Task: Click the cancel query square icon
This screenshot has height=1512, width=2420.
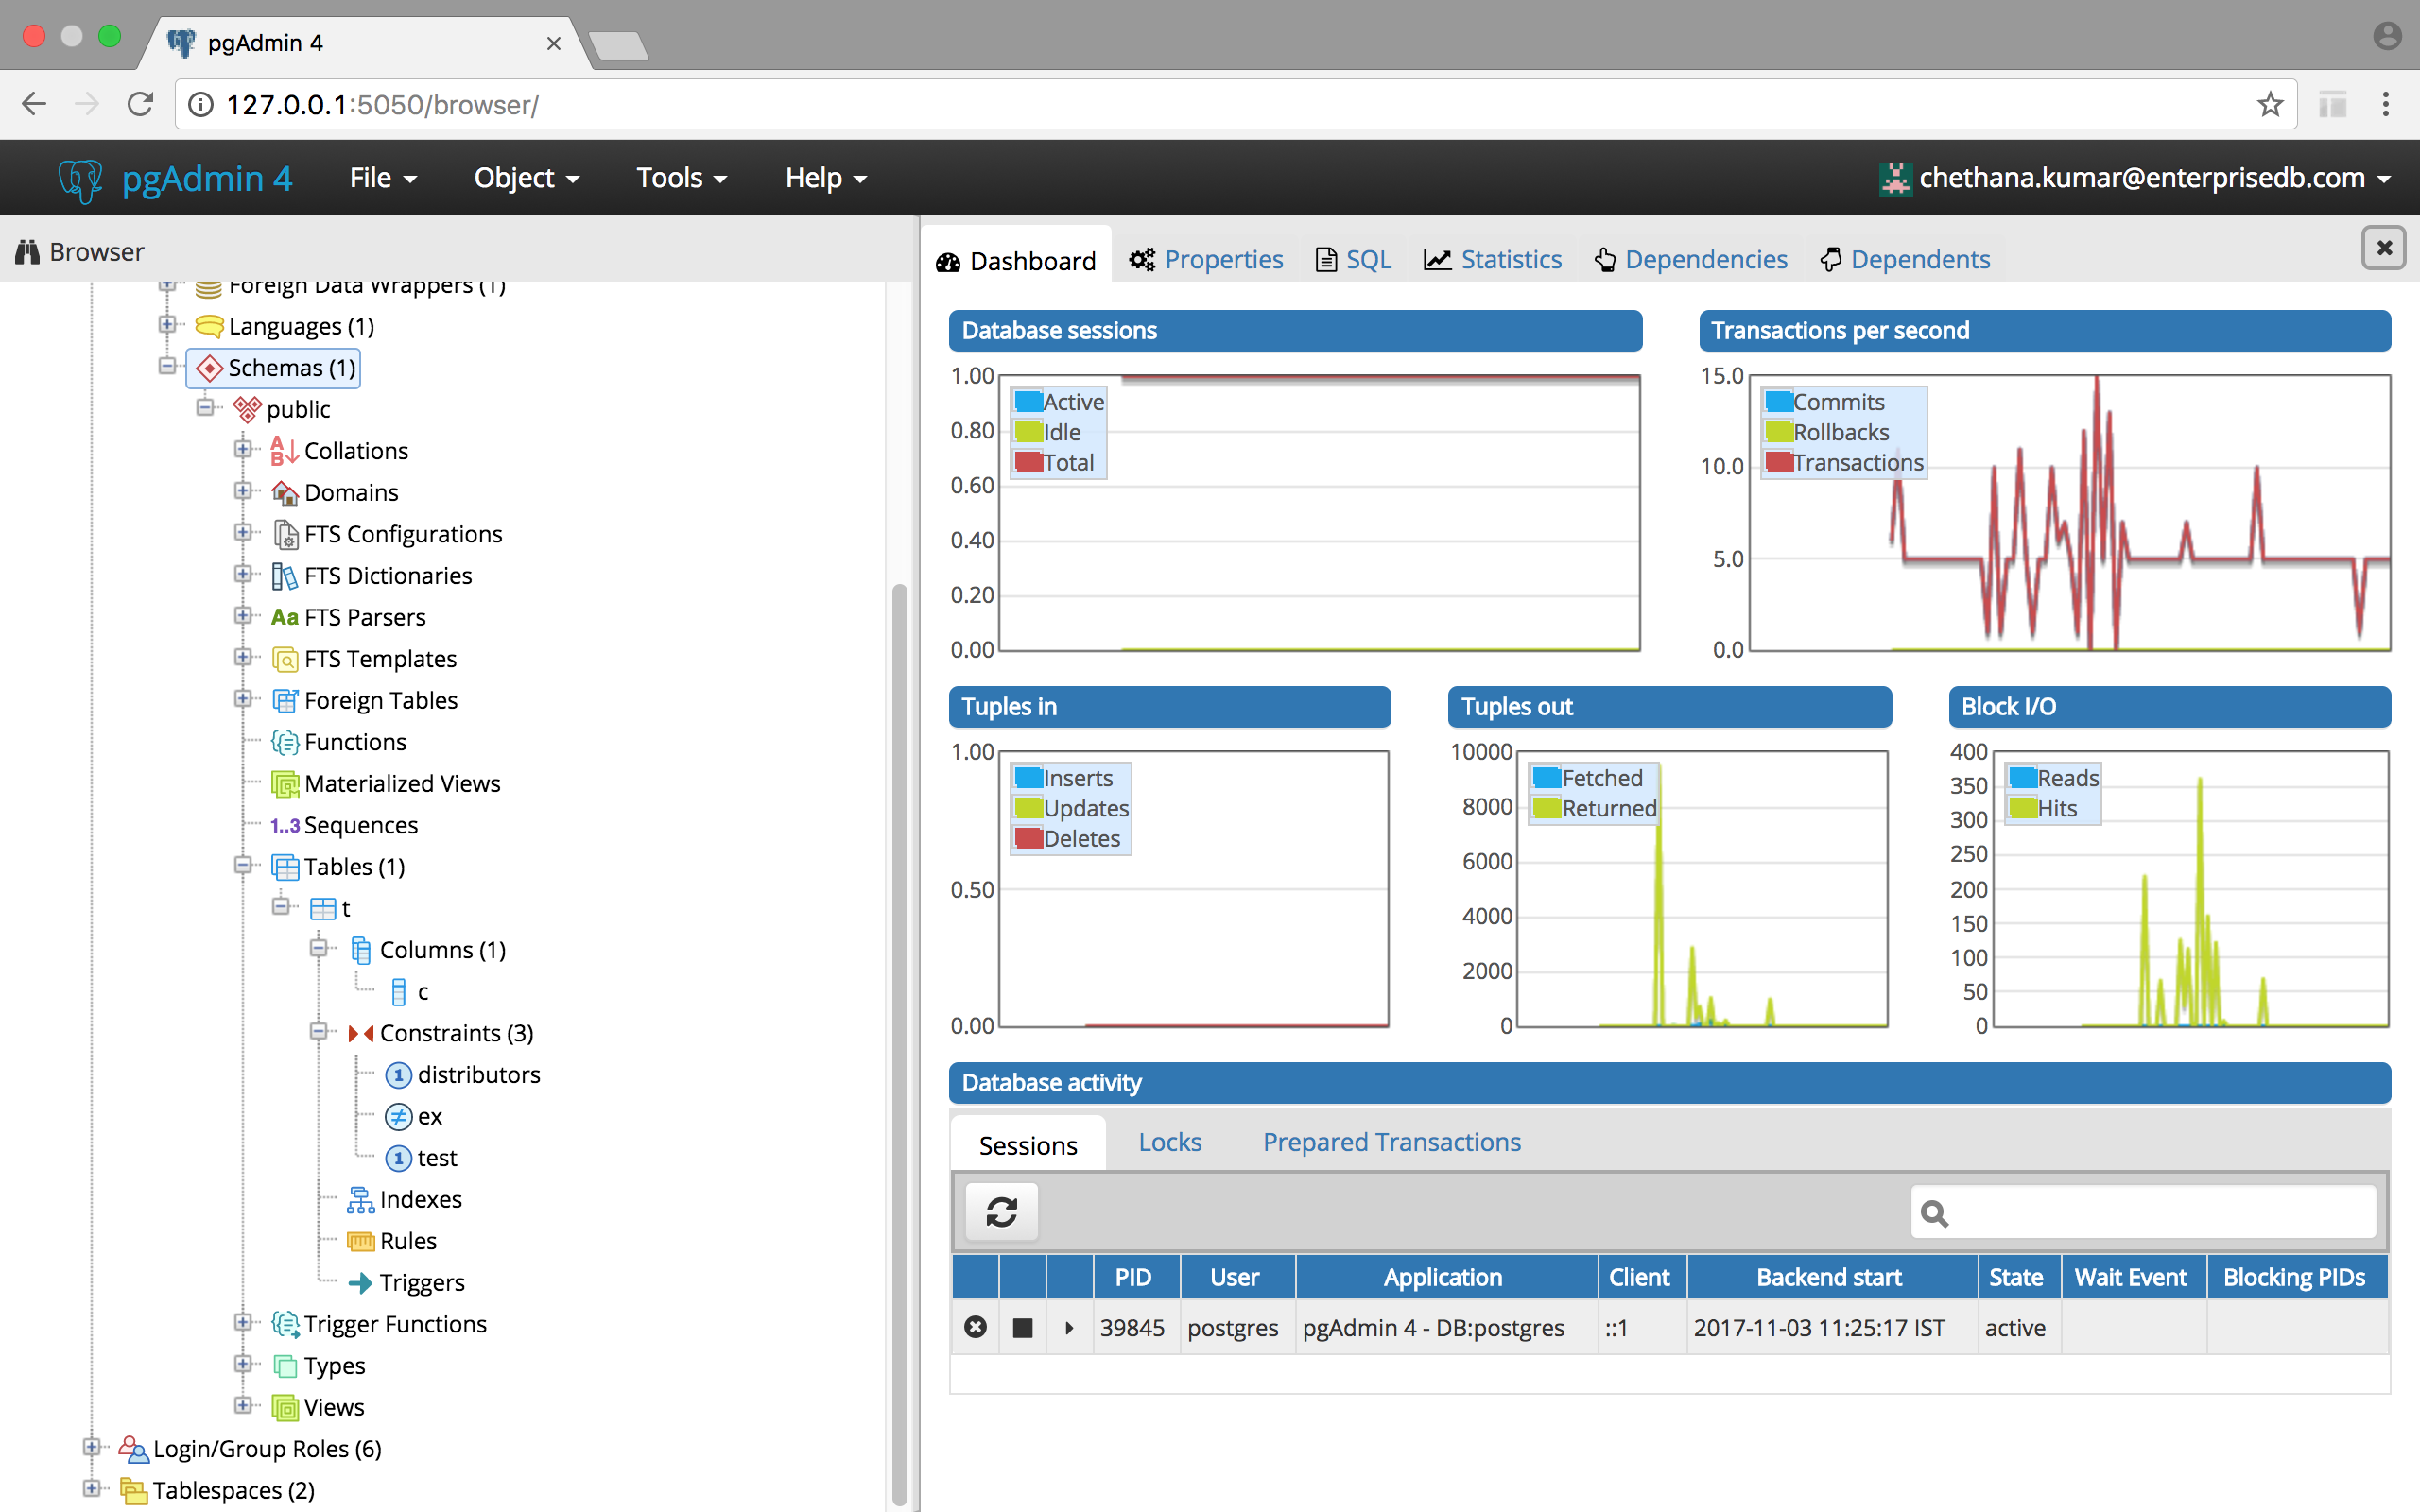Action: tap(1022, 1327)
